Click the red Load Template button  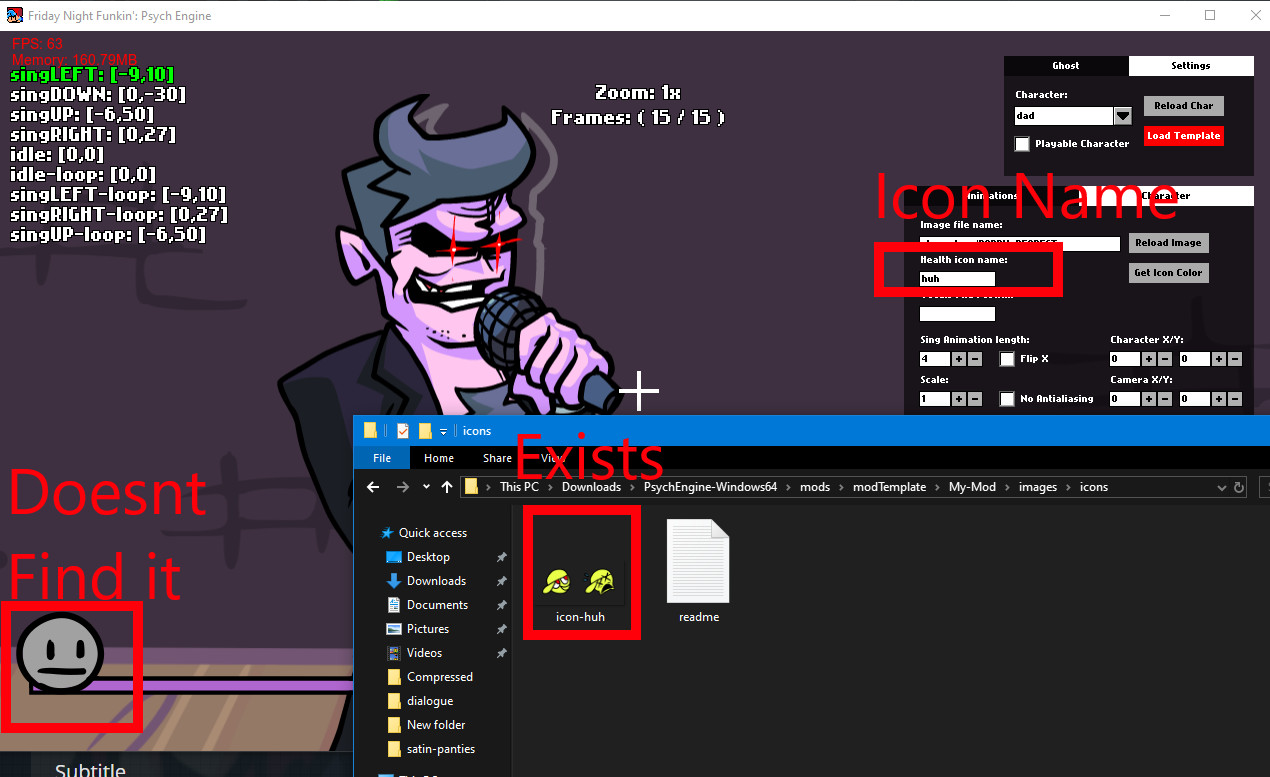[1183, 136]
